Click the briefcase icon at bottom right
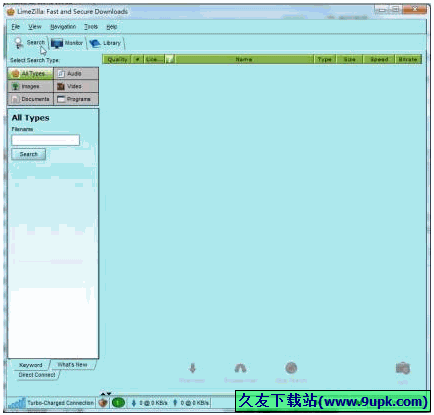Screen dimensions: 434x415 (403, 368)
